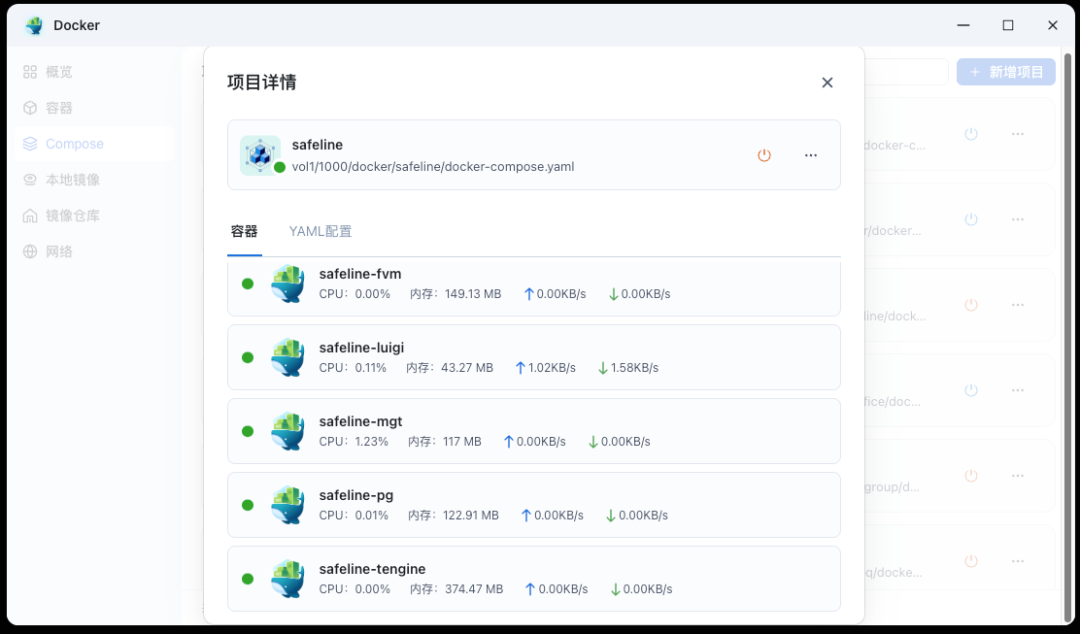Click the safeline-luigi green status dot
Image resolution: width=1080 pixels, height=634 pixels.
point(248,358)
